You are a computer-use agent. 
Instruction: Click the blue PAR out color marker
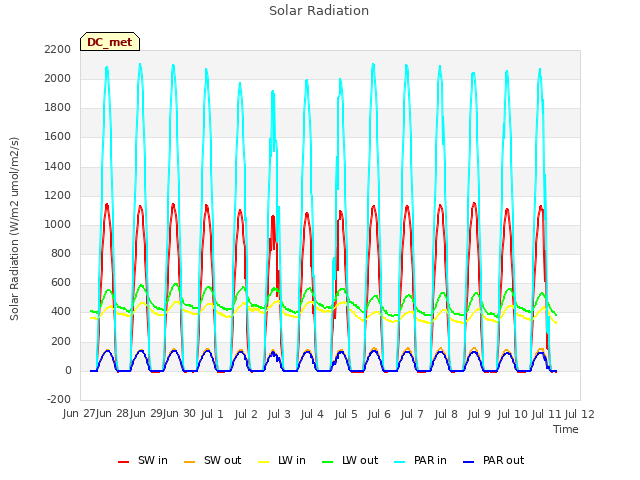tap(469, 462)
